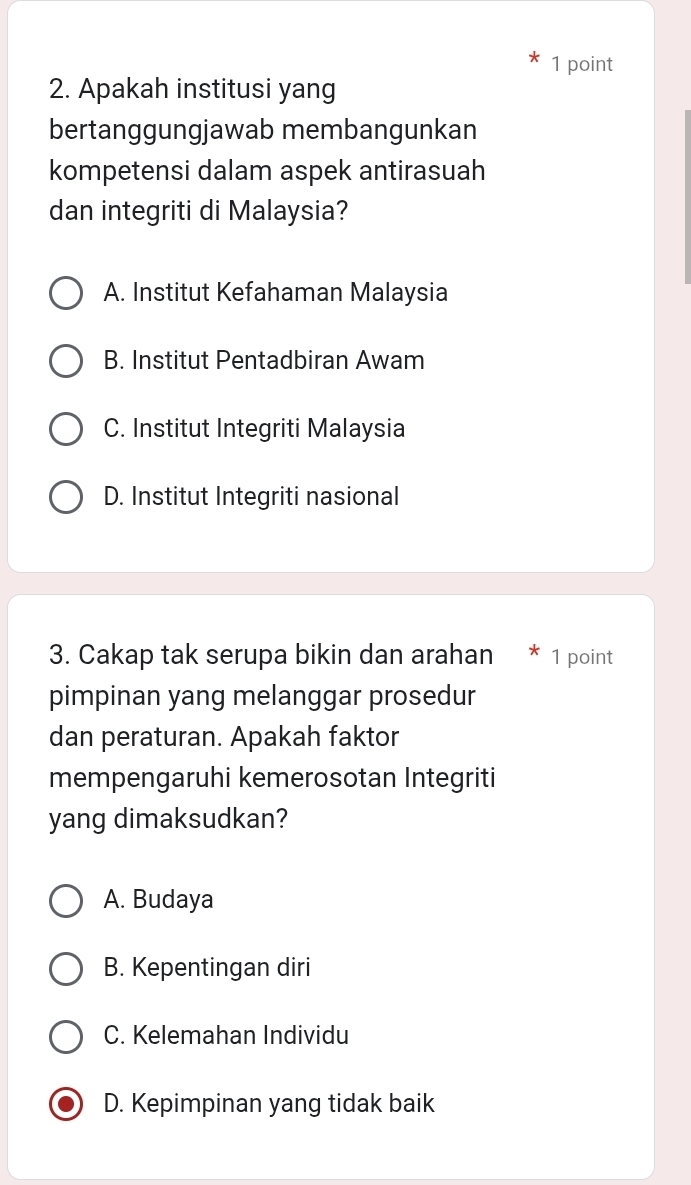Click question 3 text starting 'Cakap tak serupa'
Viewport: 691px width, 1185px height.
(x=270, y=737)
